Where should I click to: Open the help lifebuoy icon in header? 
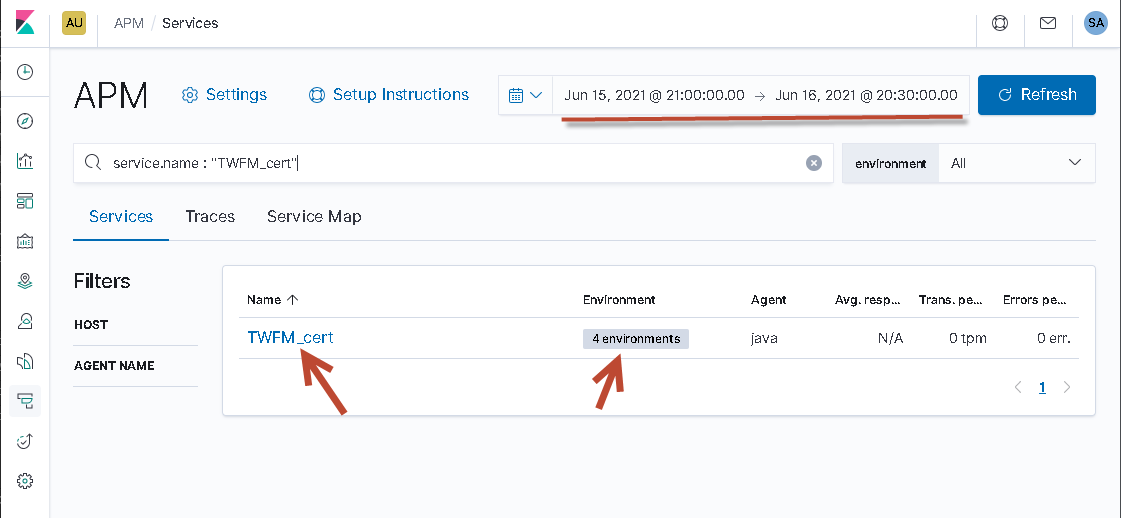tap(1000, 23)
